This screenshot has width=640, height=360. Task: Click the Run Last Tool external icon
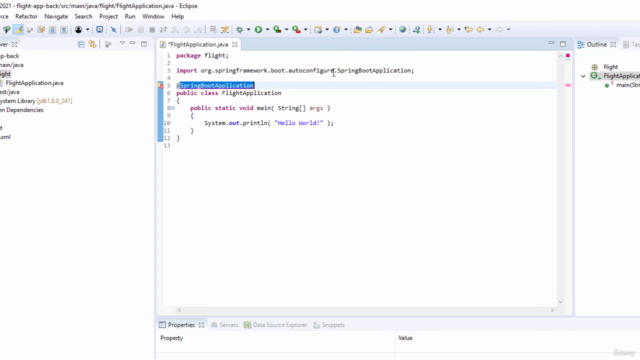tap(296, 29)
